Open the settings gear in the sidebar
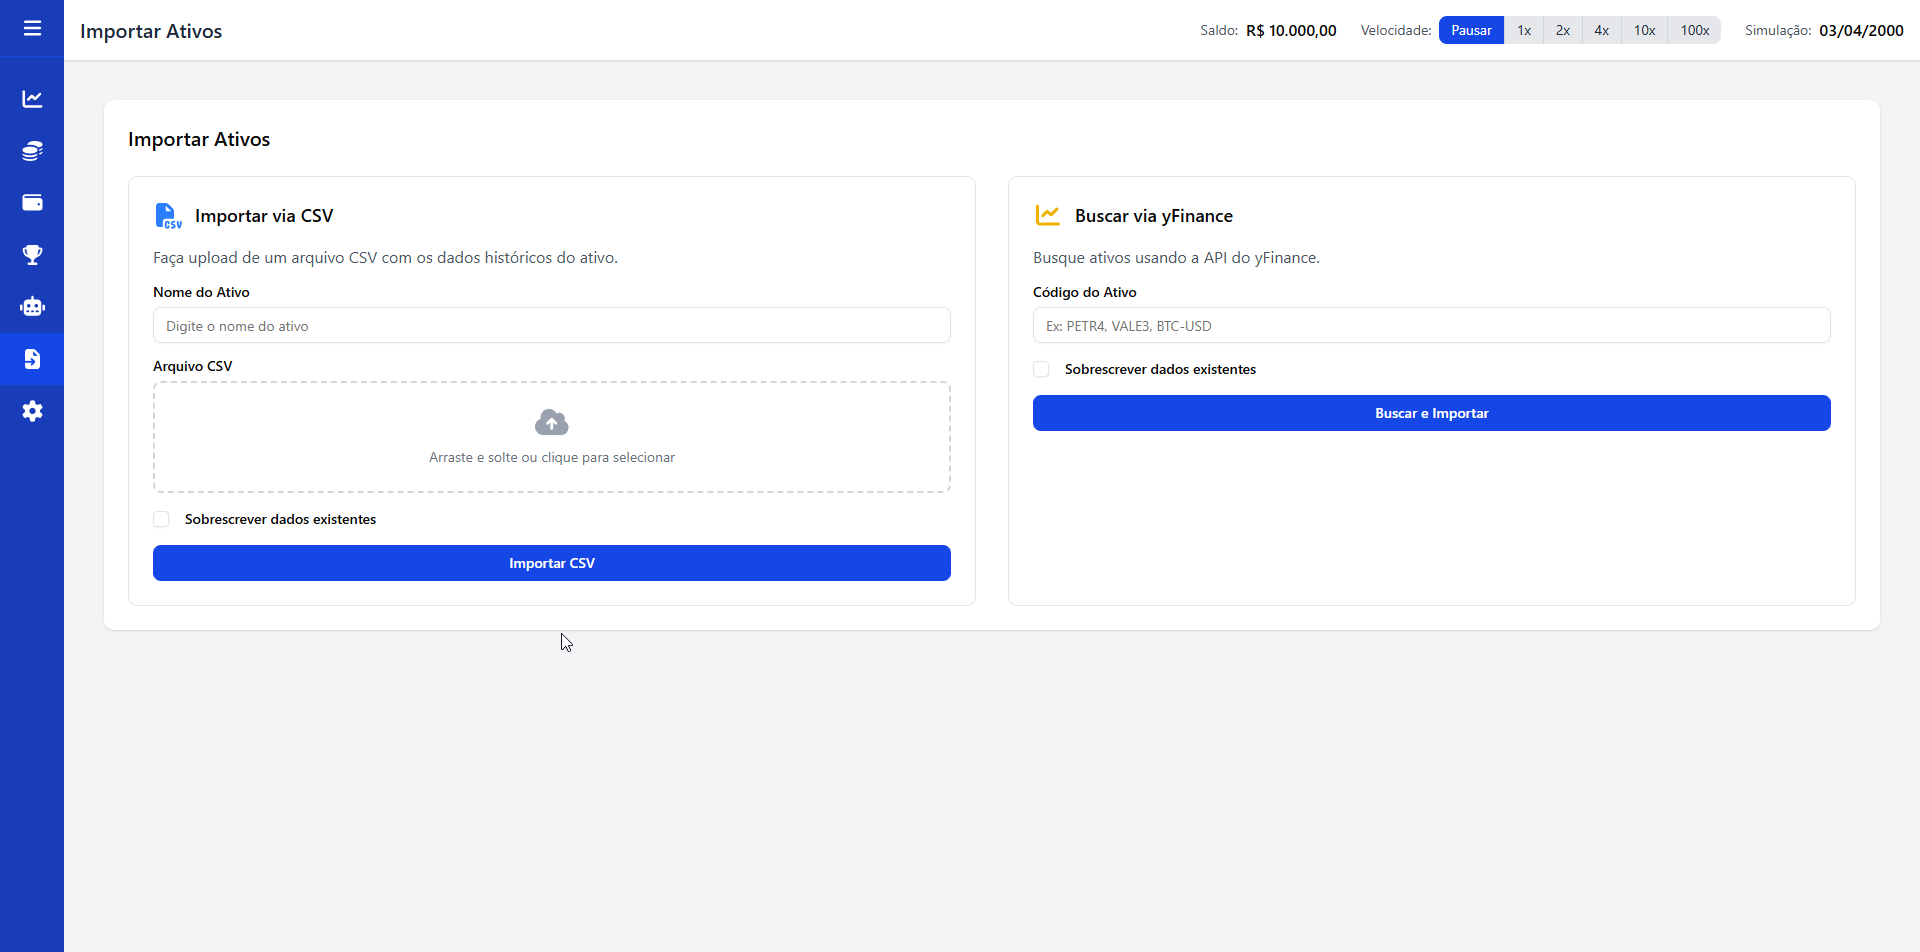This screenshot has width=1920, height=952. [32, 410]
